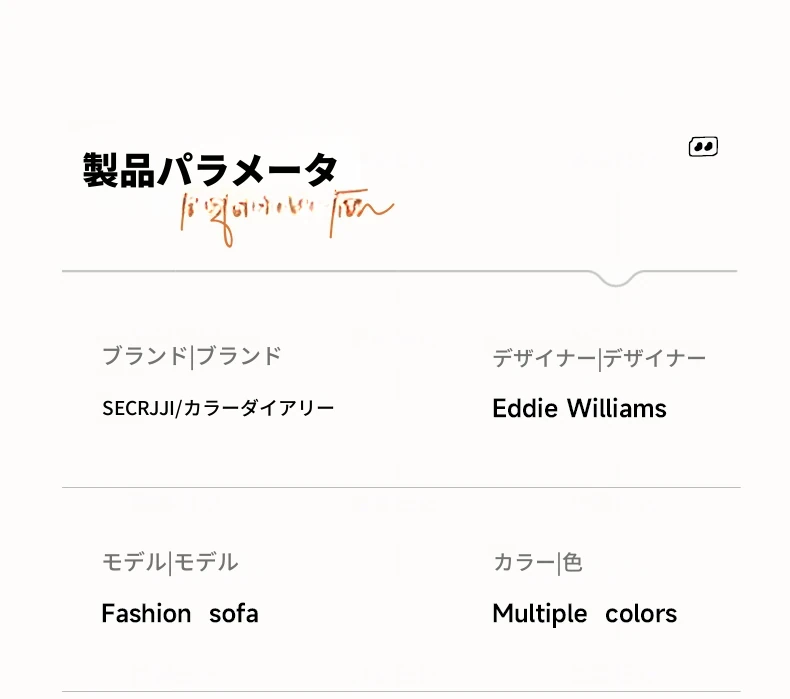Click the カラーダイアリー brand text

coord(258,408)
